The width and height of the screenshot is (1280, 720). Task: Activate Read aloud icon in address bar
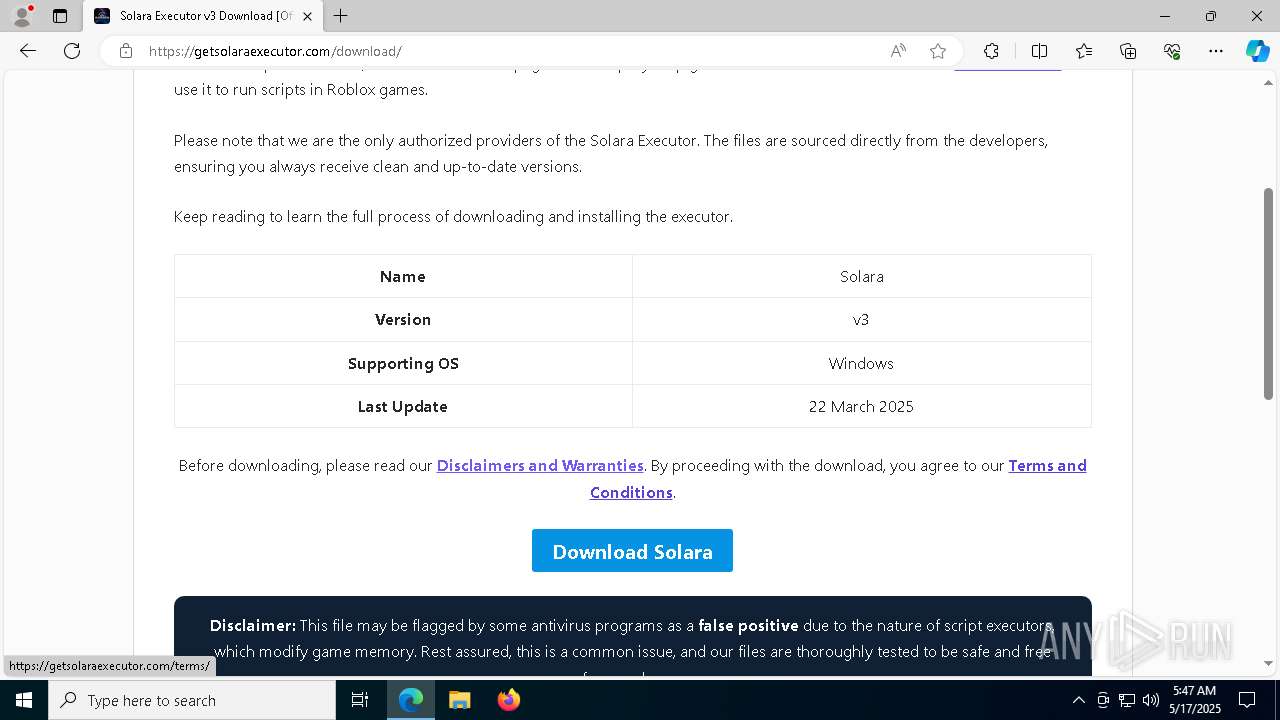pyautogui.click(x=898, y=51)
